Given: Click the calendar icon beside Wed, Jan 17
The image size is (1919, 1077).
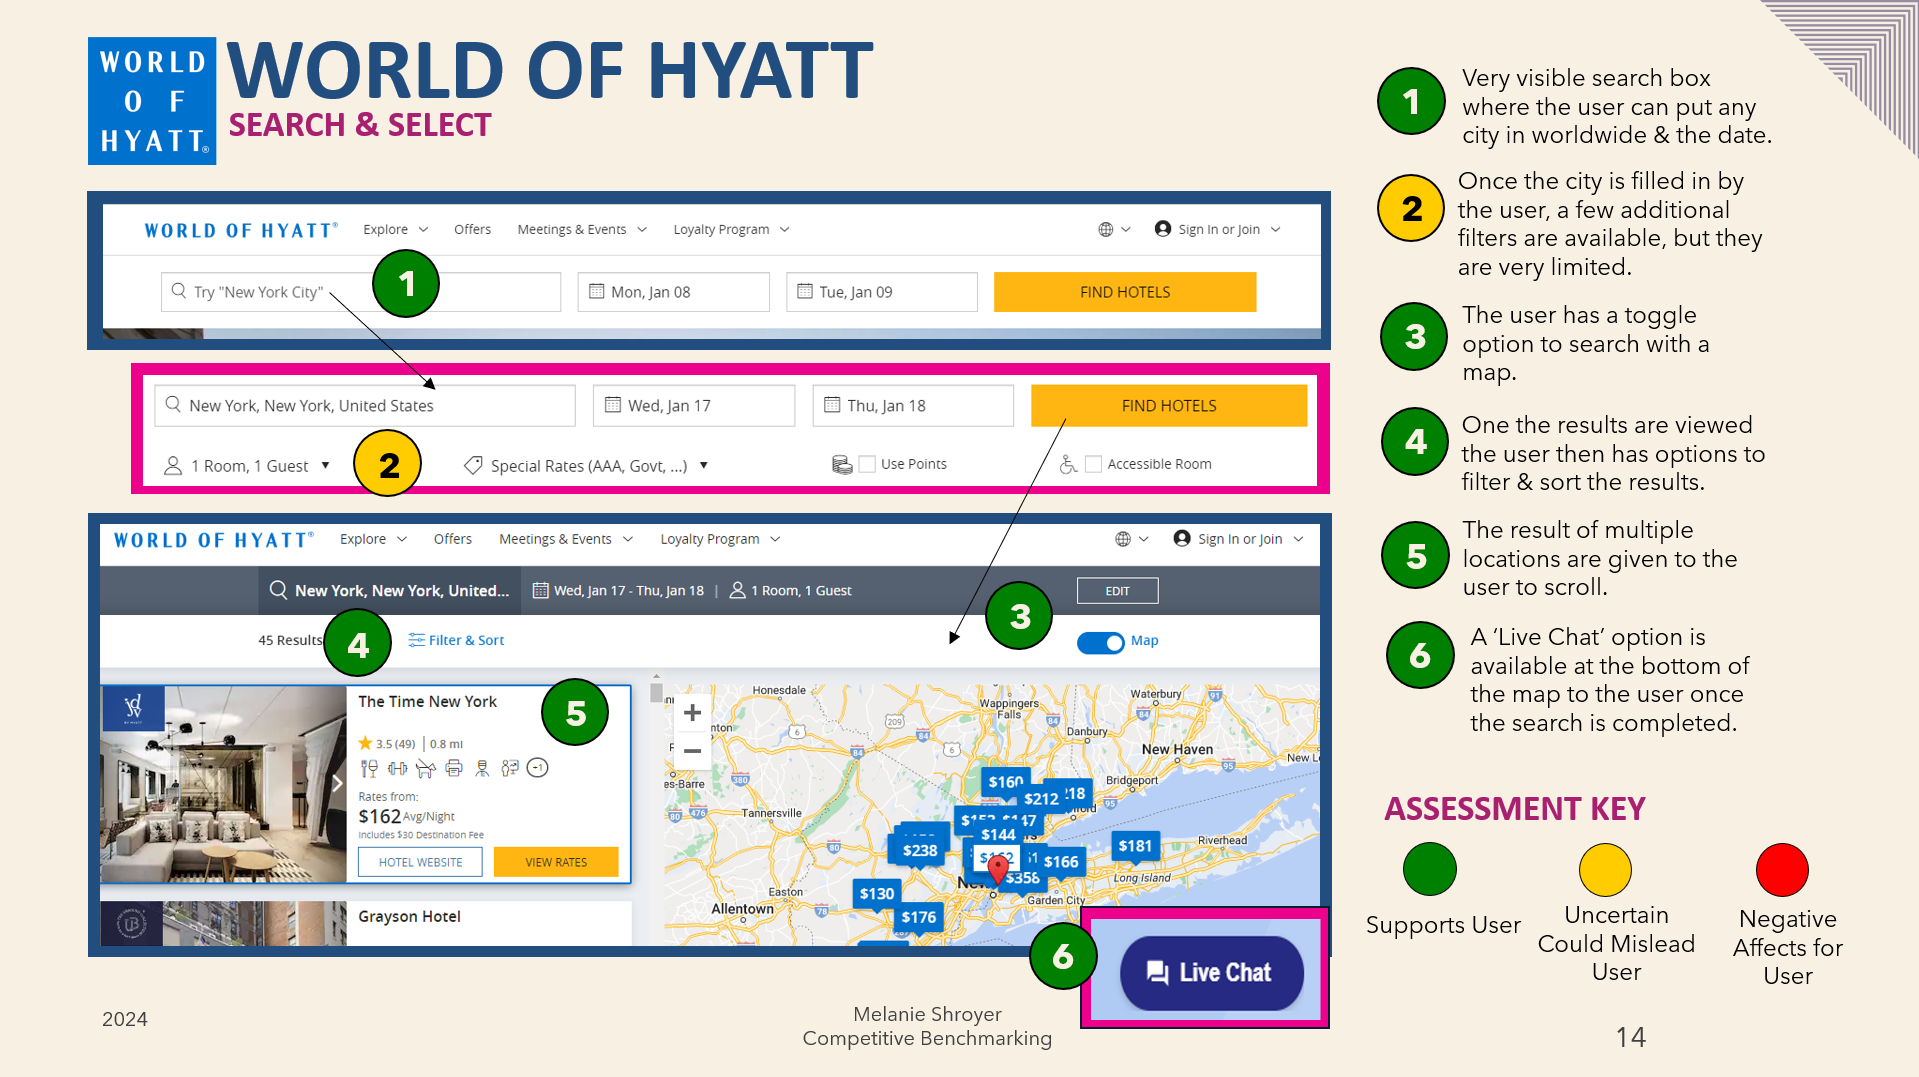Looking at the screenshot, I should pyautogui.click(x=613, y=405).
